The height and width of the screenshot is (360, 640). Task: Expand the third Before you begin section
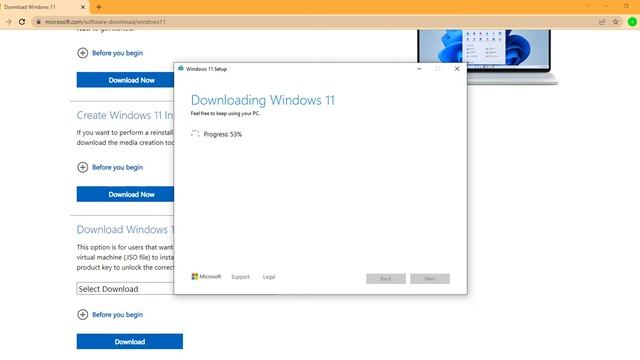click(110, 314)
